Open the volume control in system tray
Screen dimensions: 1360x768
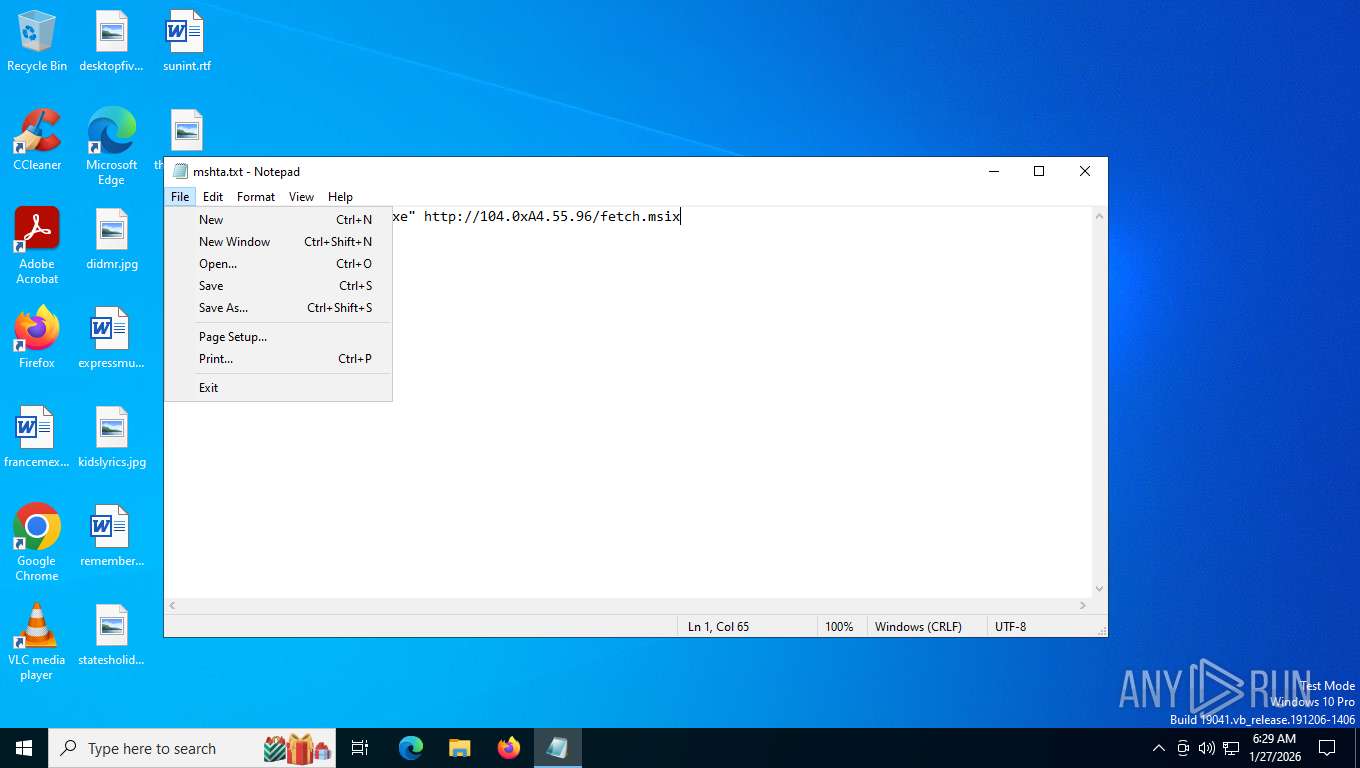(1207, 748)
